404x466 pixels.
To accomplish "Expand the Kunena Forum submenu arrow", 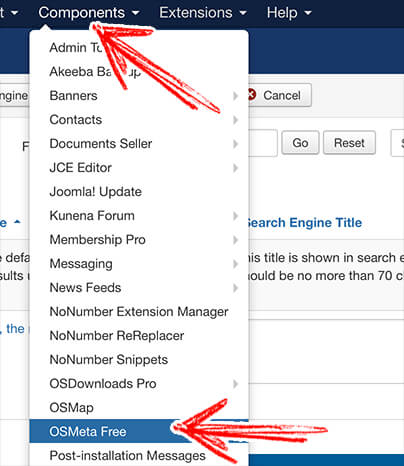I will pyautogui.click(x=236, y=216).
